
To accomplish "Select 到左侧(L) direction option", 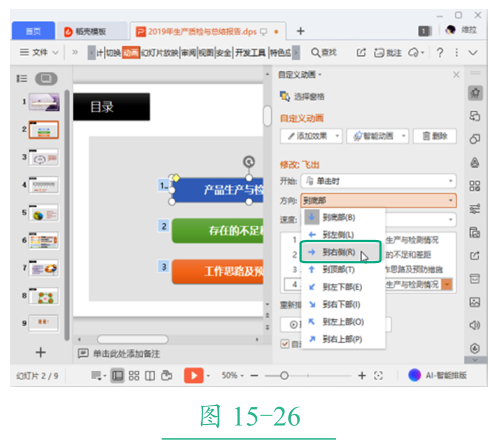I will click(x=343, y=235).
